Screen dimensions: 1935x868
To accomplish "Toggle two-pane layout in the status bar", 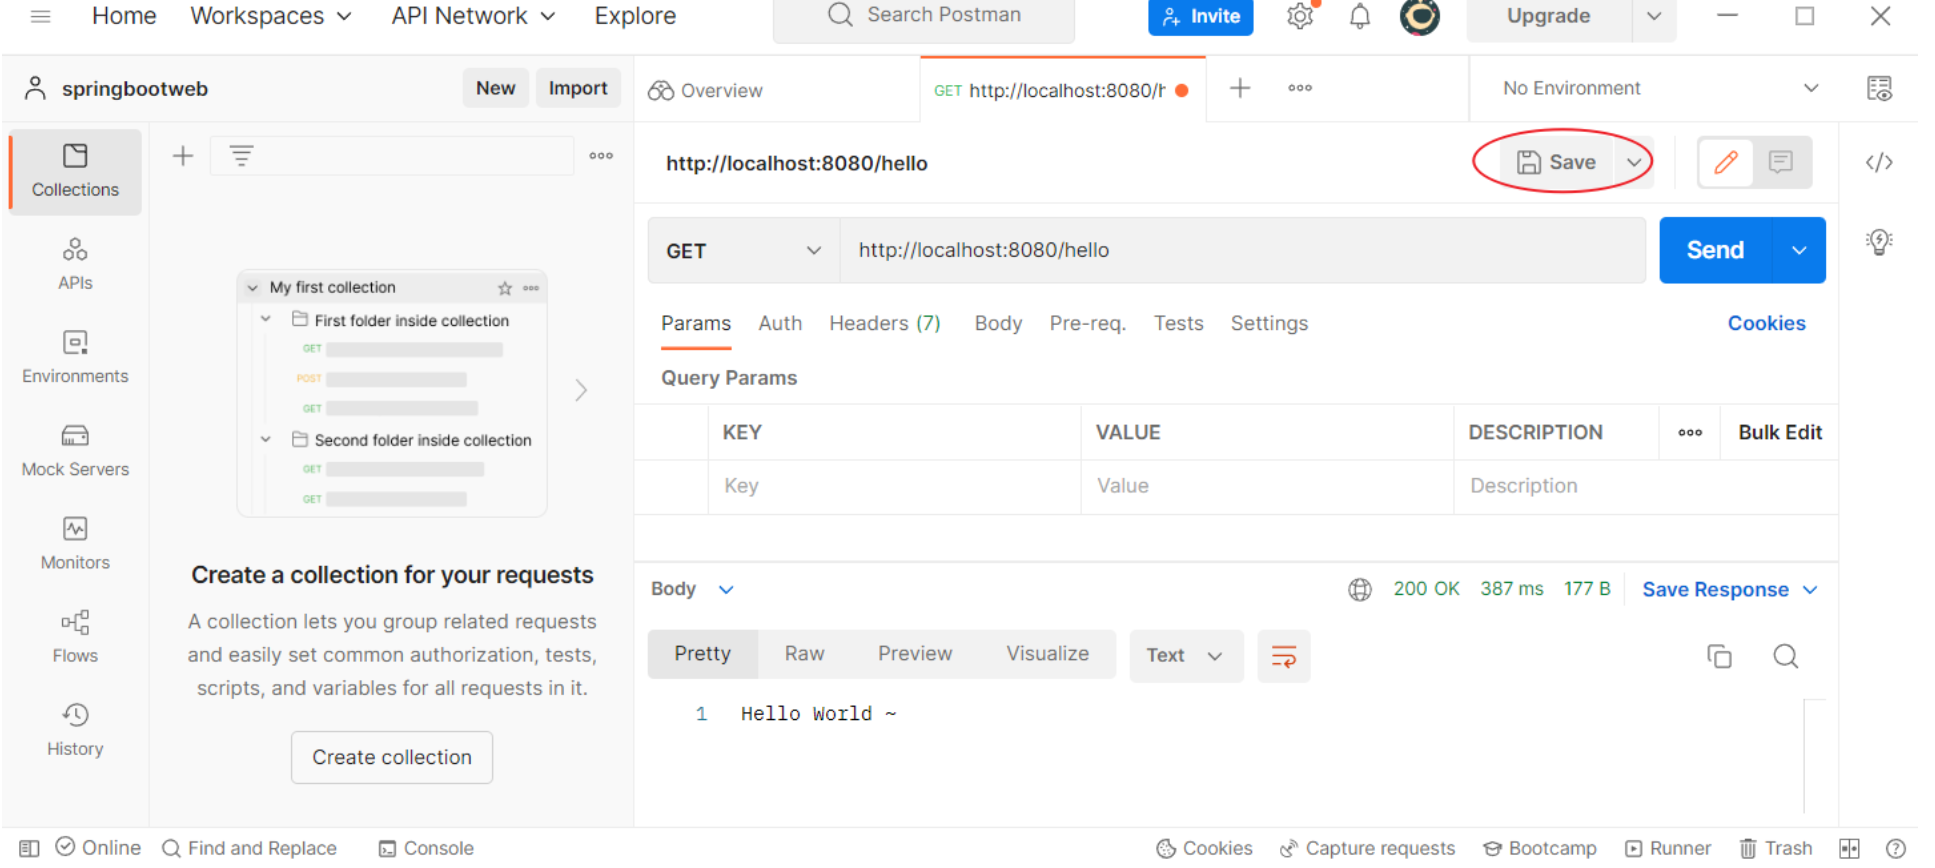I will pos(1849,848).
